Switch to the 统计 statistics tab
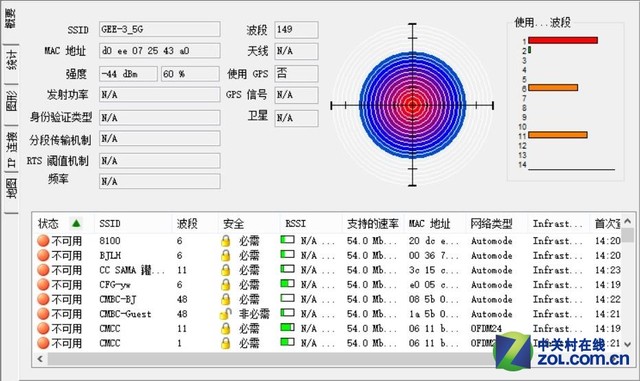Screen dimensions: 640x381 (x=11, y=60)
